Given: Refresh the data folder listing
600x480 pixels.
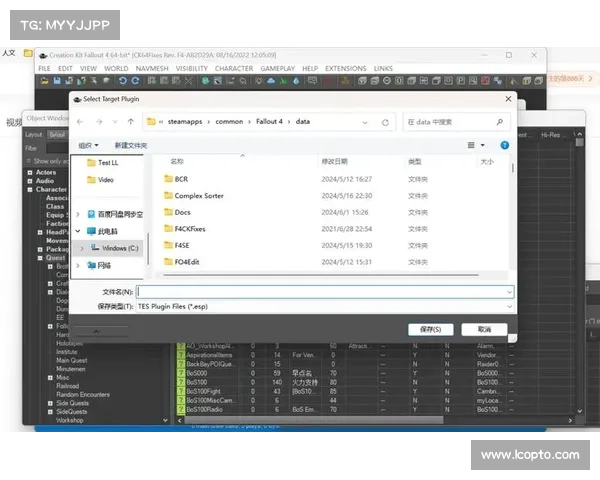Looking at the screenshot, I should click(385, 122).
